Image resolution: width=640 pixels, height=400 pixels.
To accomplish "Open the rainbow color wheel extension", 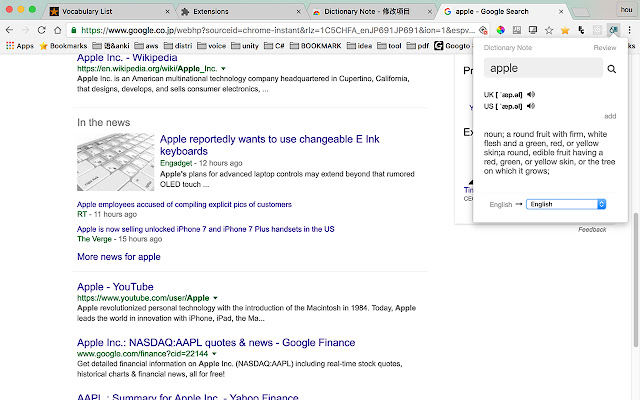I will (x=500, y=30).
